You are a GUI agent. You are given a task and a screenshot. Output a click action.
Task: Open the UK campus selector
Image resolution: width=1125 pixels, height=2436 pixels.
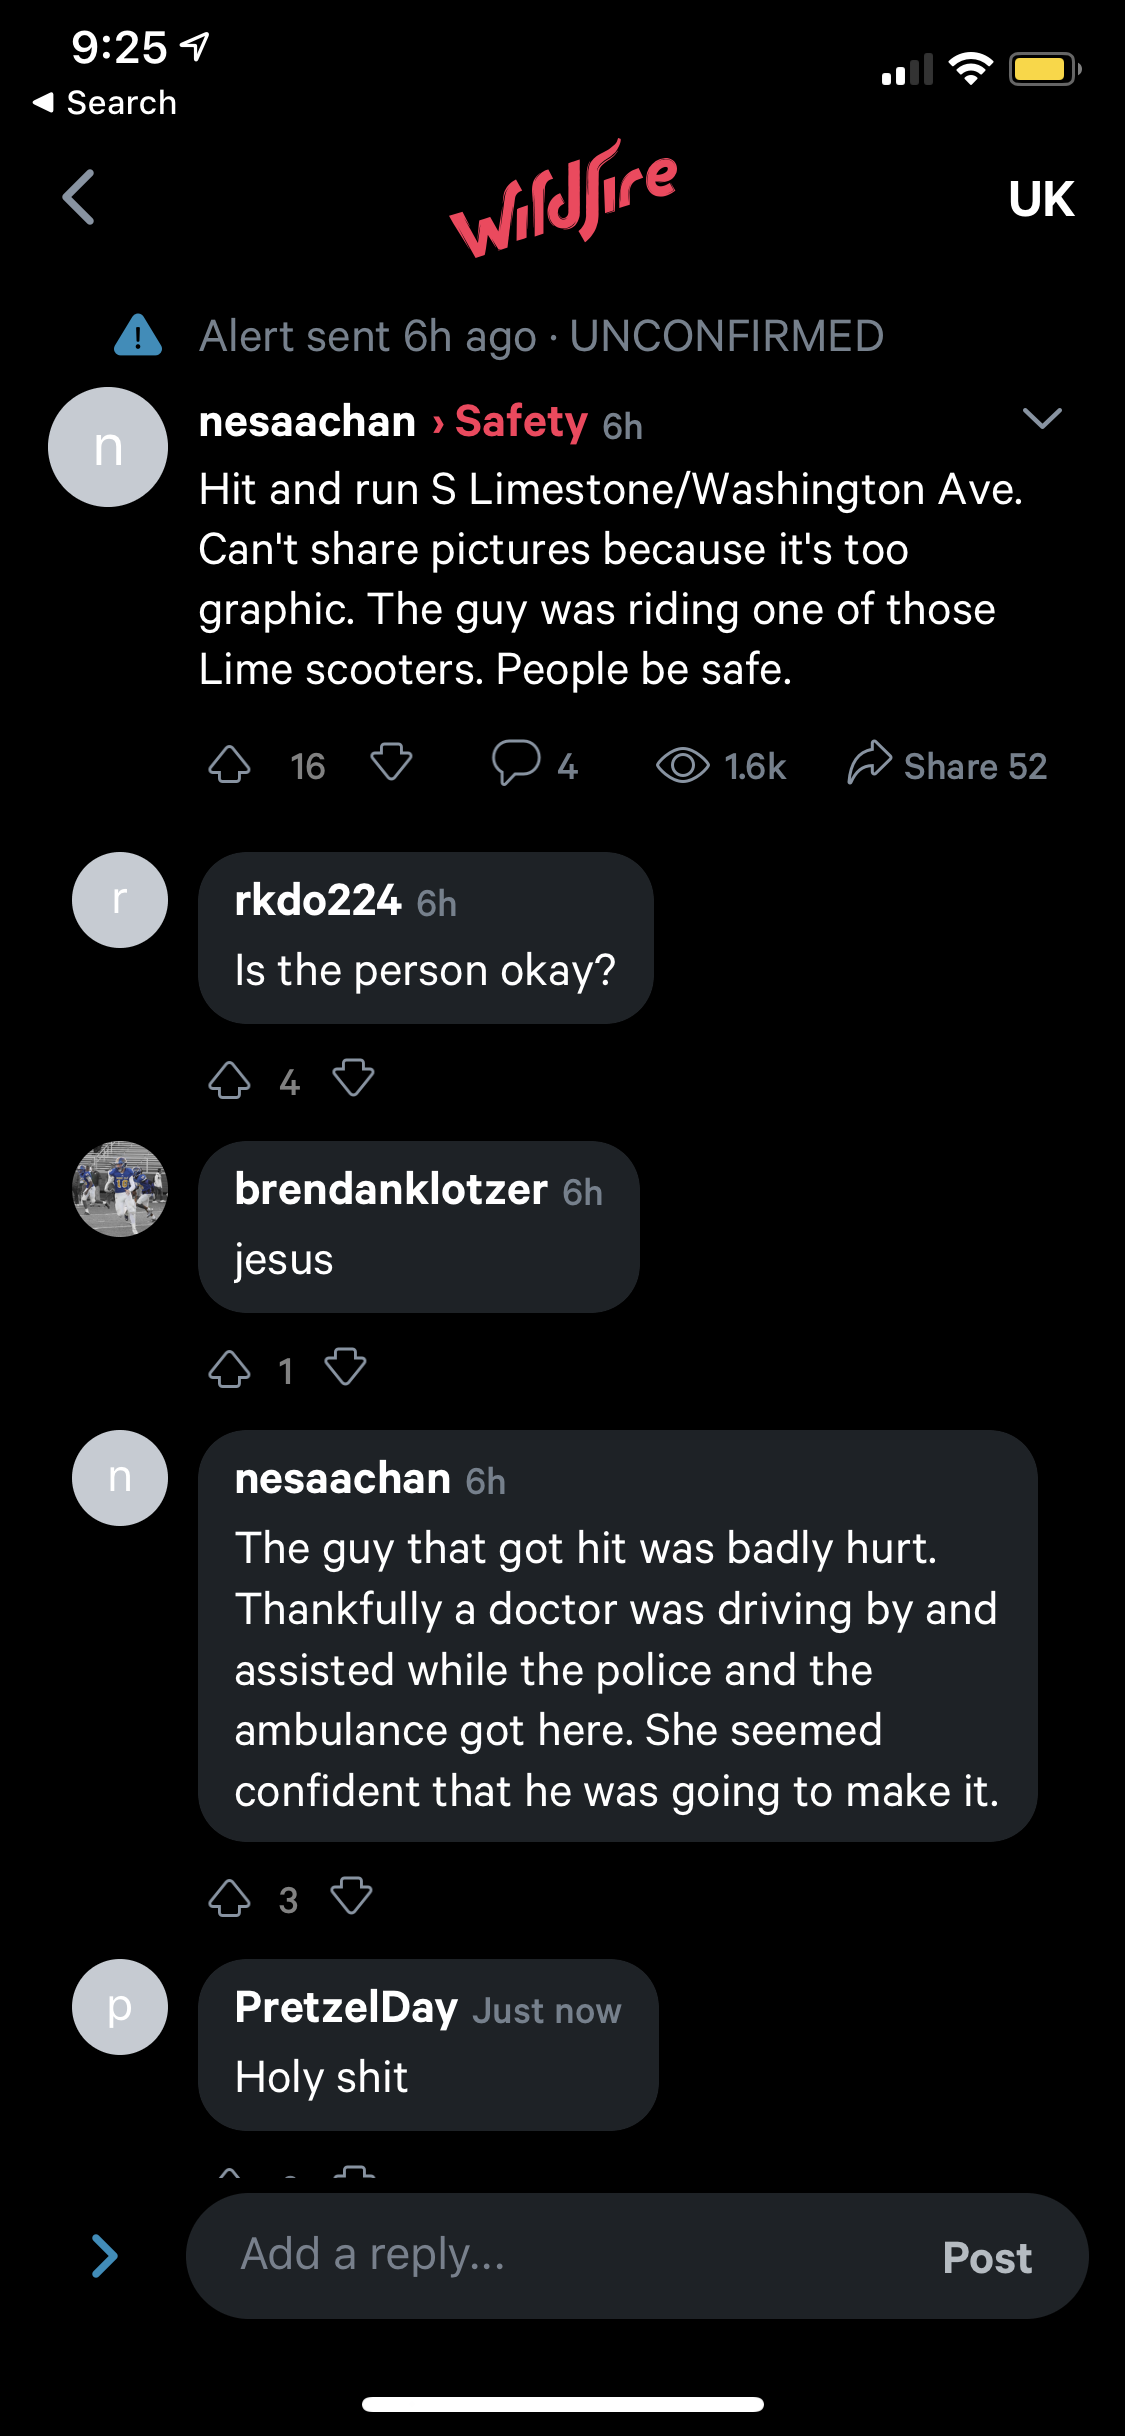pyautogui.click(x=1041, y=199)
